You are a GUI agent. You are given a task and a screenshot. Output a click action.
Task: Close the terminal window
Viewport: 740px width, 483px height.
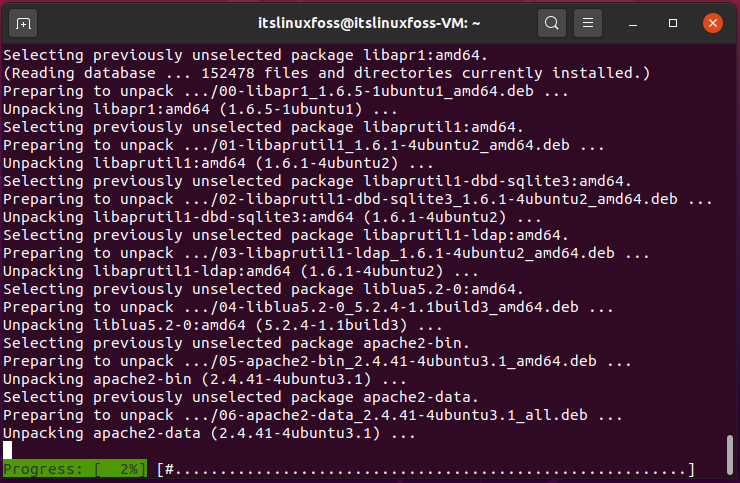[713, 23]
